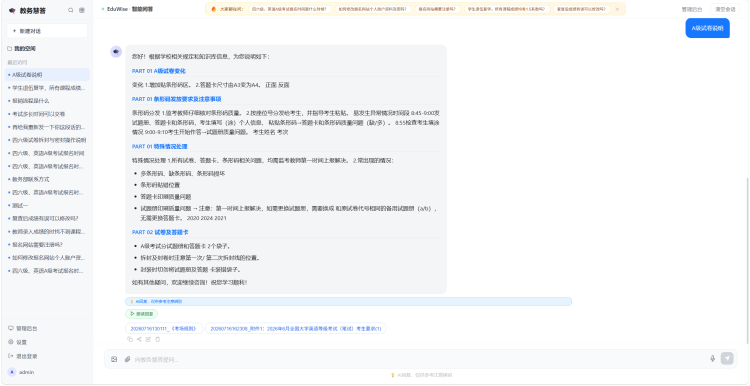Open 设置 in sidebar
The width and height of the screenshot is (750, 386).
click(18, 342)
